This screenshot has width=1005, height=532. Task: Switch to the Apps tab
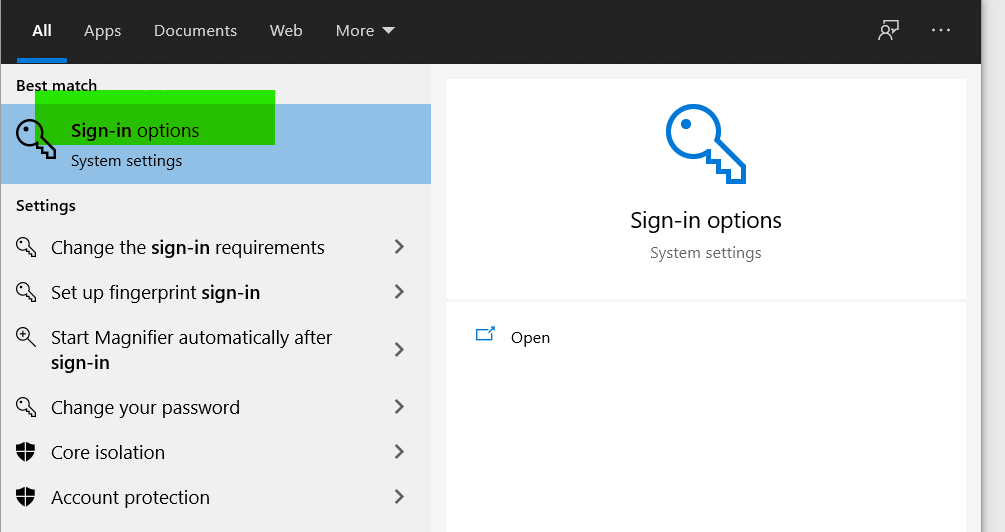[102, 31]
